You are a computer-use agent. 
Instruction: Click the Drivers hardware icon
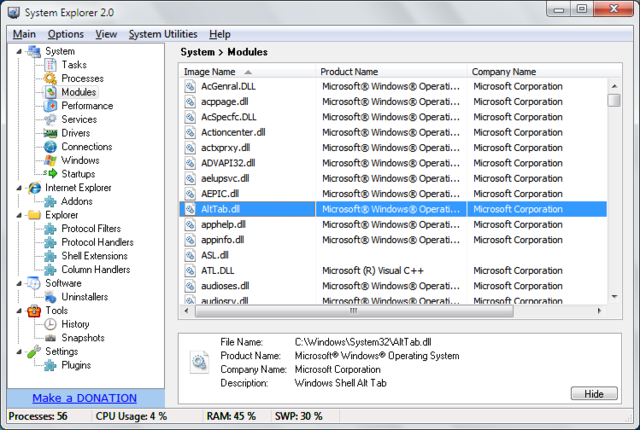pyautogui.click(x=50, y=133)
